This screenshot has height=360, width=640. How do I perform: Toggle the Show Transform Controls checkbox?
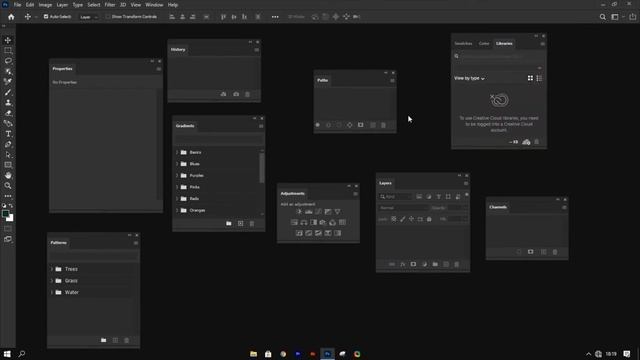pos(108,17)
